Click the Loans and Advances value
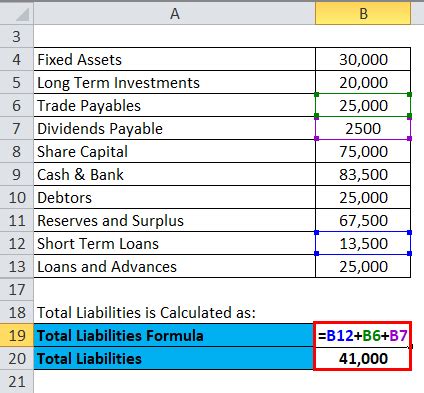 point(363,266)
